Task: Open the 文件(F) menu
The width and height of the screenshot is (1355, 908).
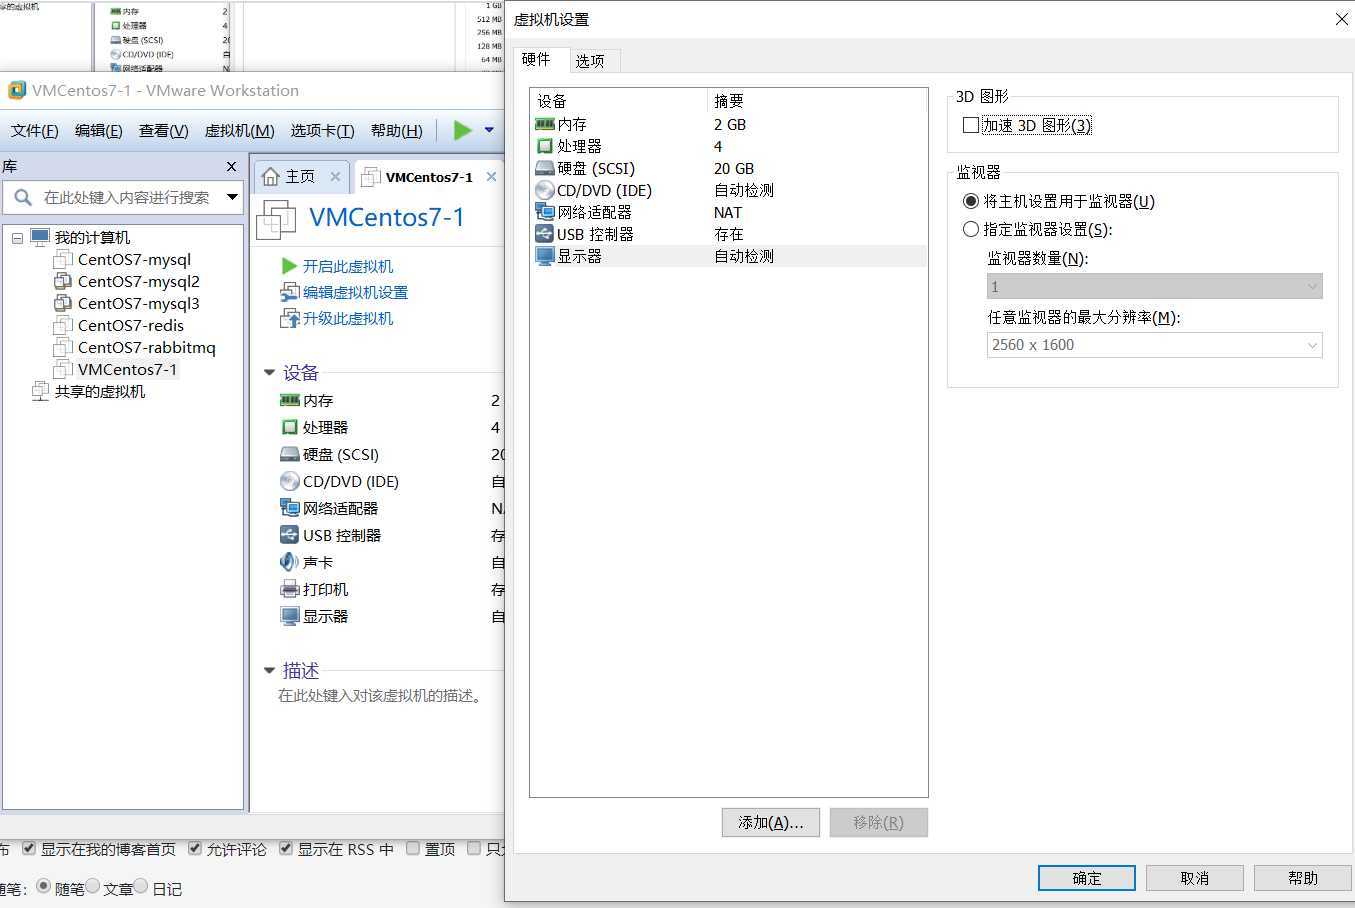Action: click(x=34, y=131)
